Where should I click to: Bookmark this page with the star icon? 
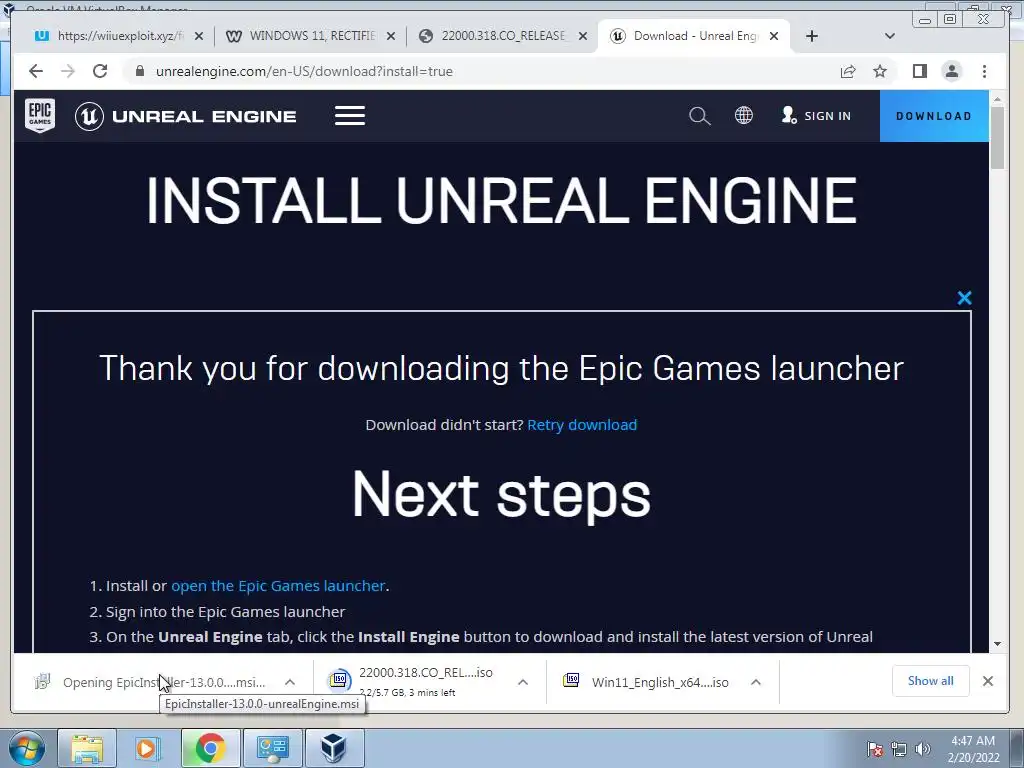click(880, 71)
